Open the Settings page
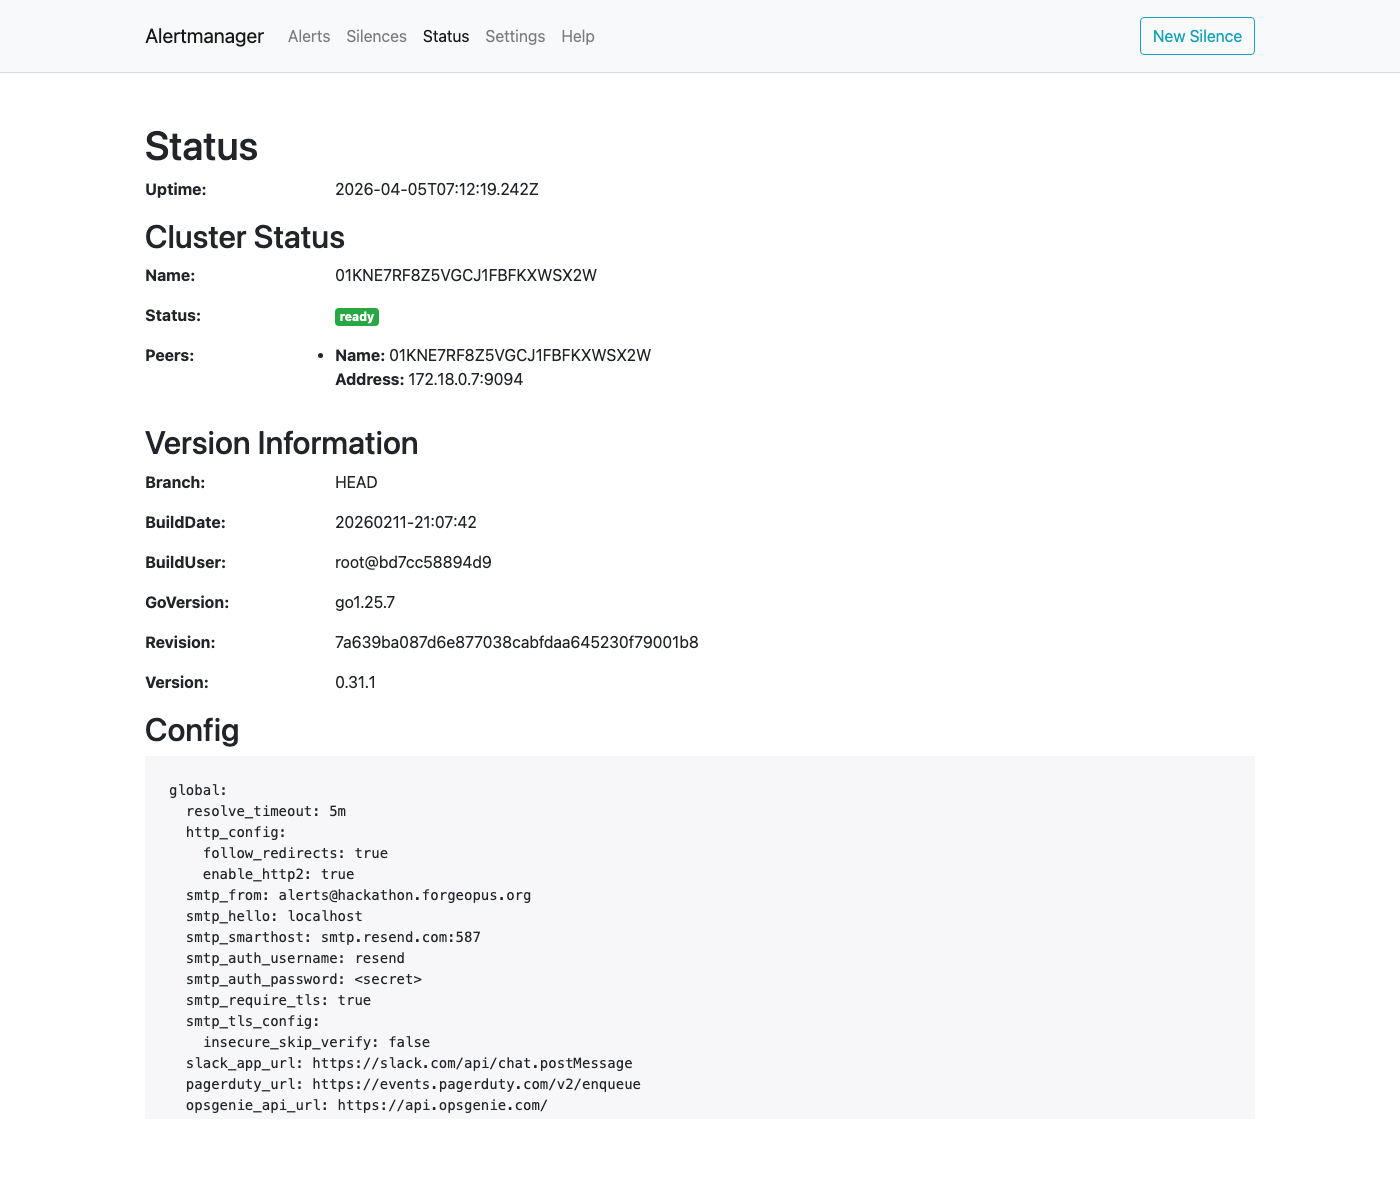This screenshot has height=1200, width=1400. [x=515, y=36]
